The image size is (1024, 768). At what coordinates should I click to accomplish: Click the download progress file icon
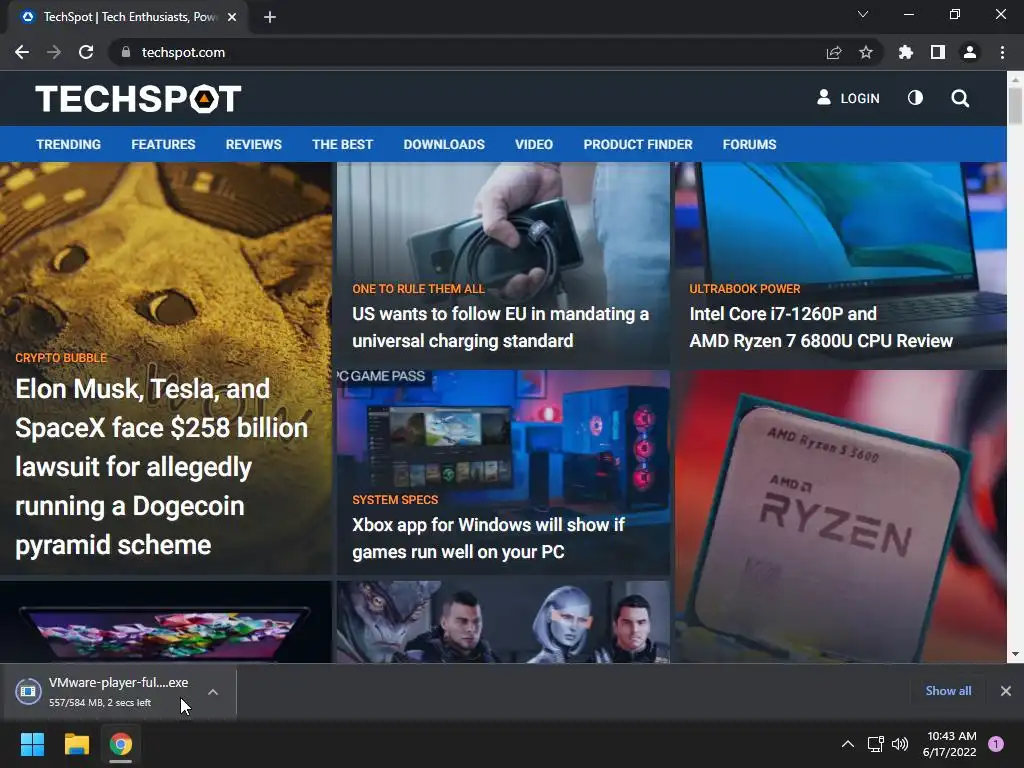pyautogui.click(x=29, y=691)
